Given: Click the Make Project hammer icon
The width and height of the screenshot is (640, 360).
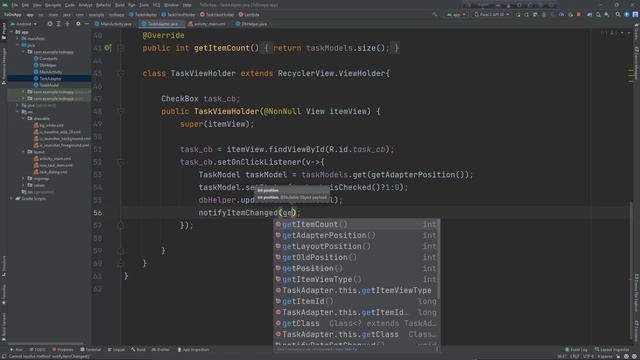Looking at the screenshot, I should 435,14.
